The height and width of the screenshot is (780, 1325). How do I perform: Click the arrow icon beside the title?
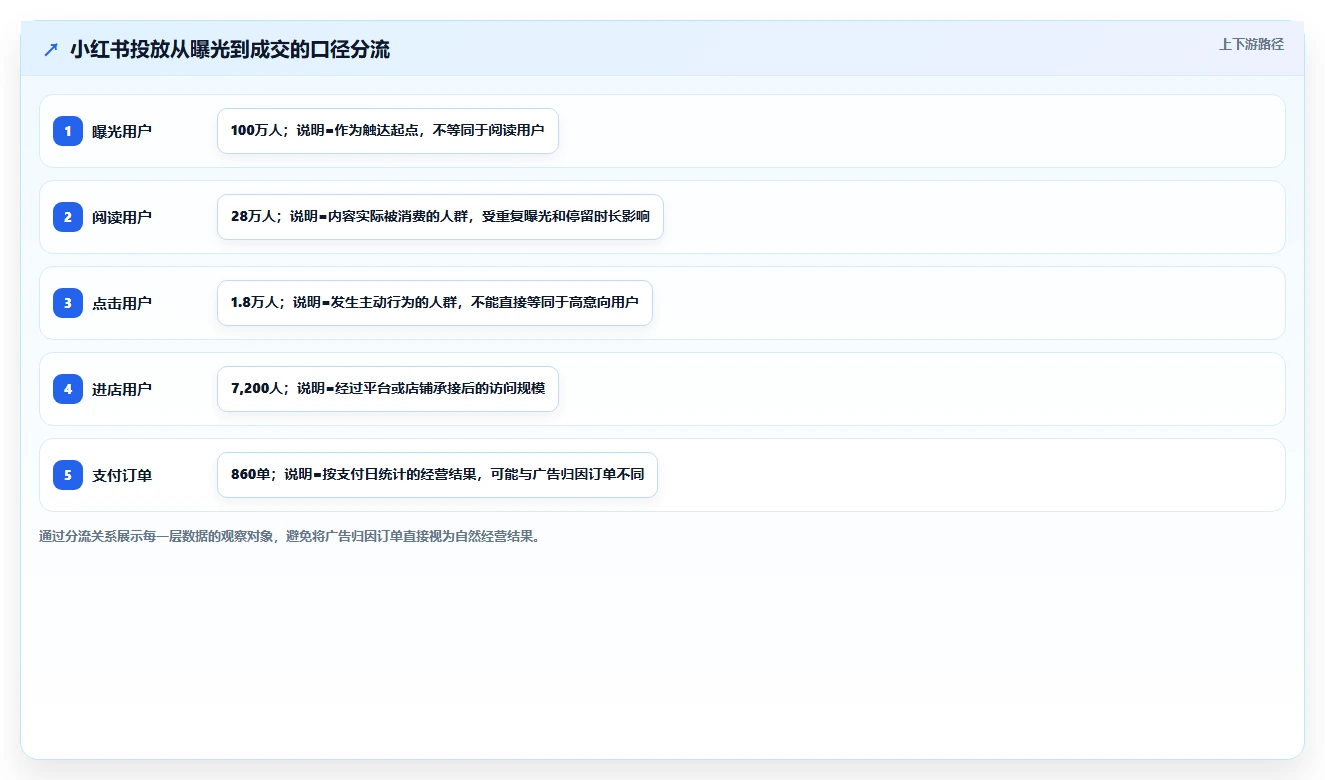coord(50,49)
